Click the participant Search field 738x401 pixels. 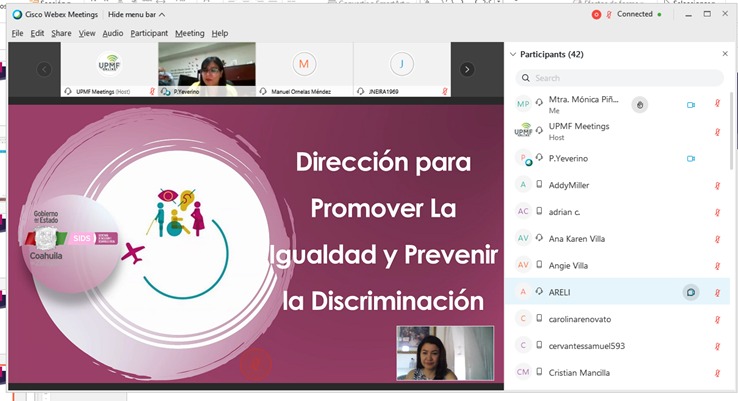[620, 78]
